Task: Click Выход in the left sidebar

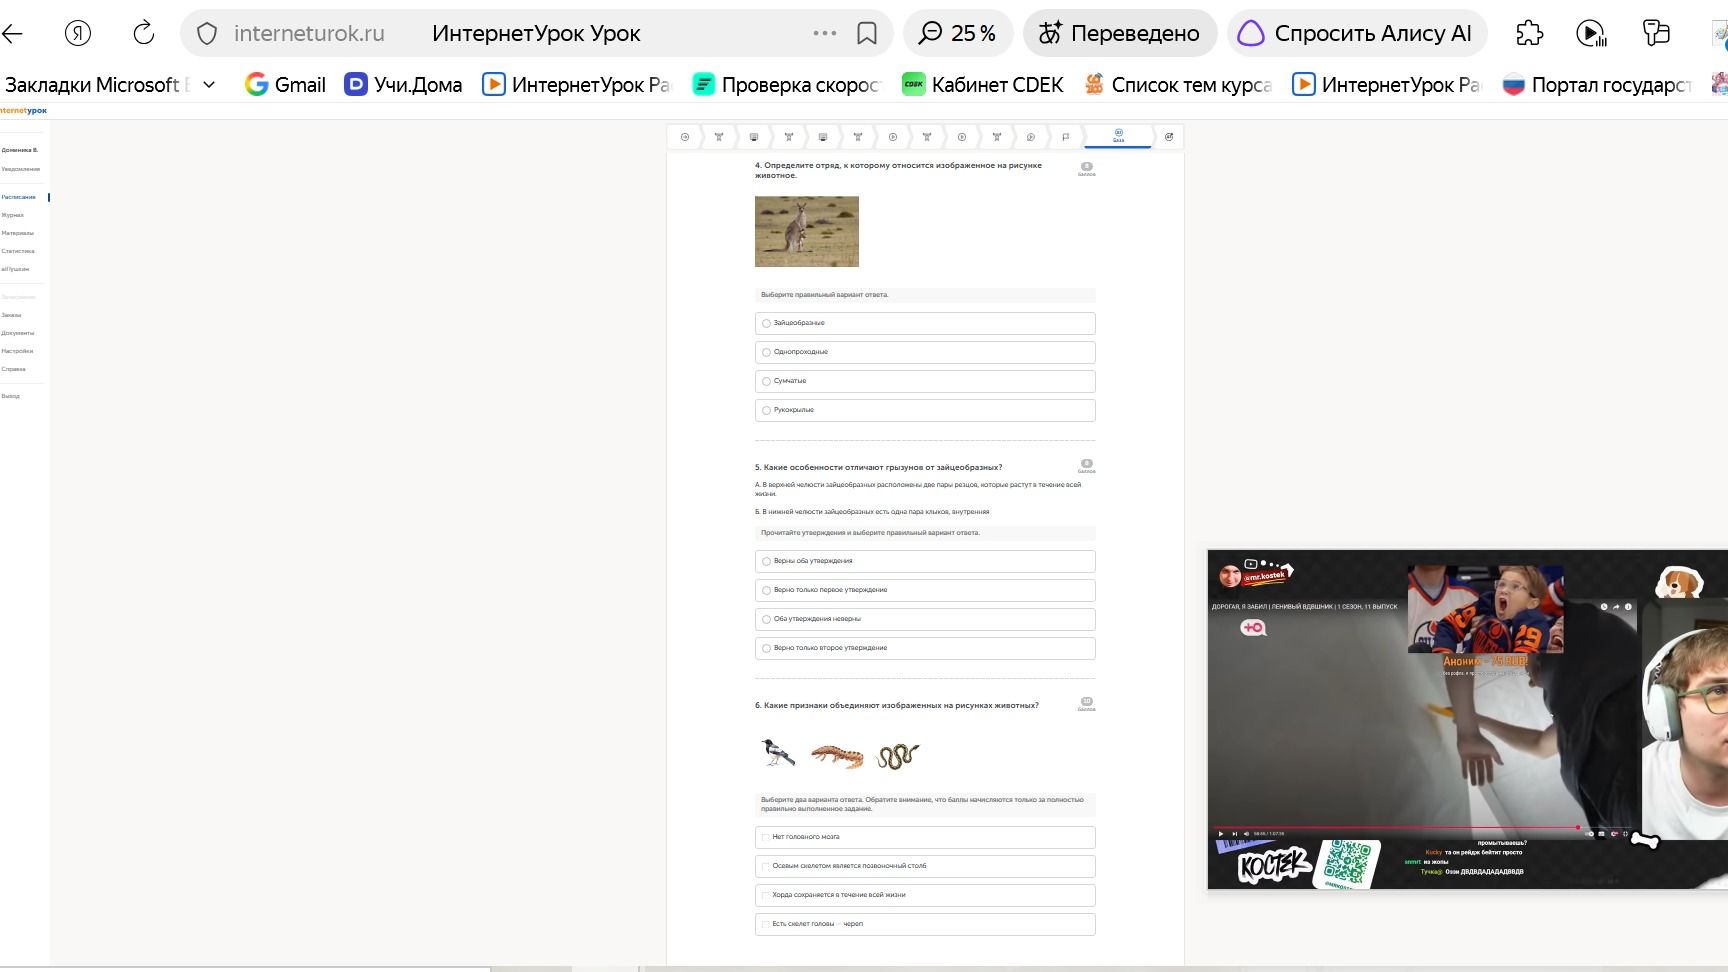Action: [x=11, y=396]
